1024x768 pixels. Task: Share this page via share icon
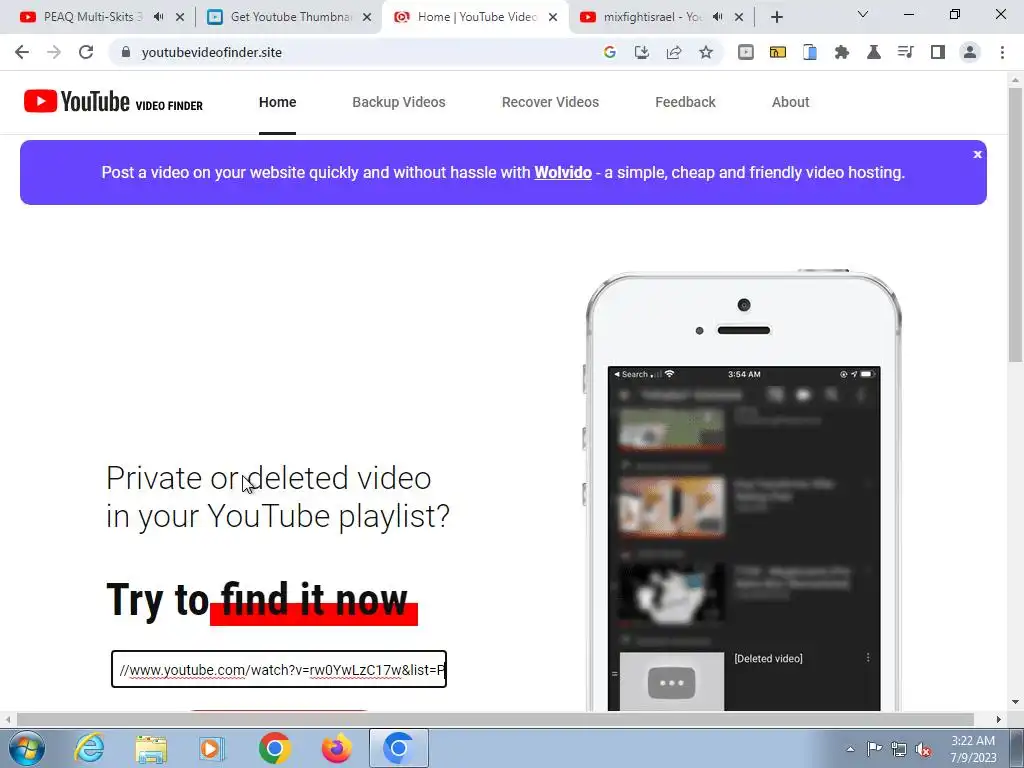[673, 52]
